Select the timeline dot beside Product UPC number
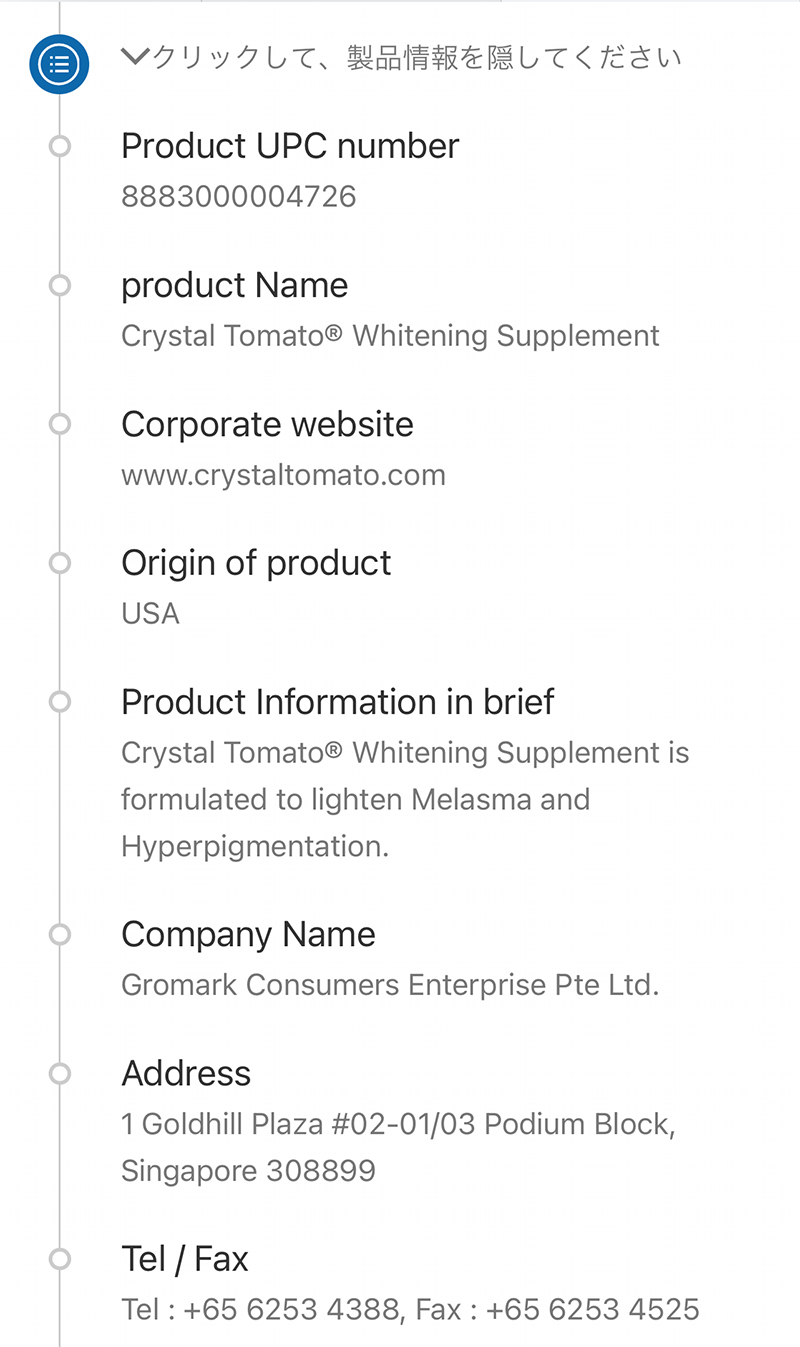The image size is (800, 1347). 60,147
